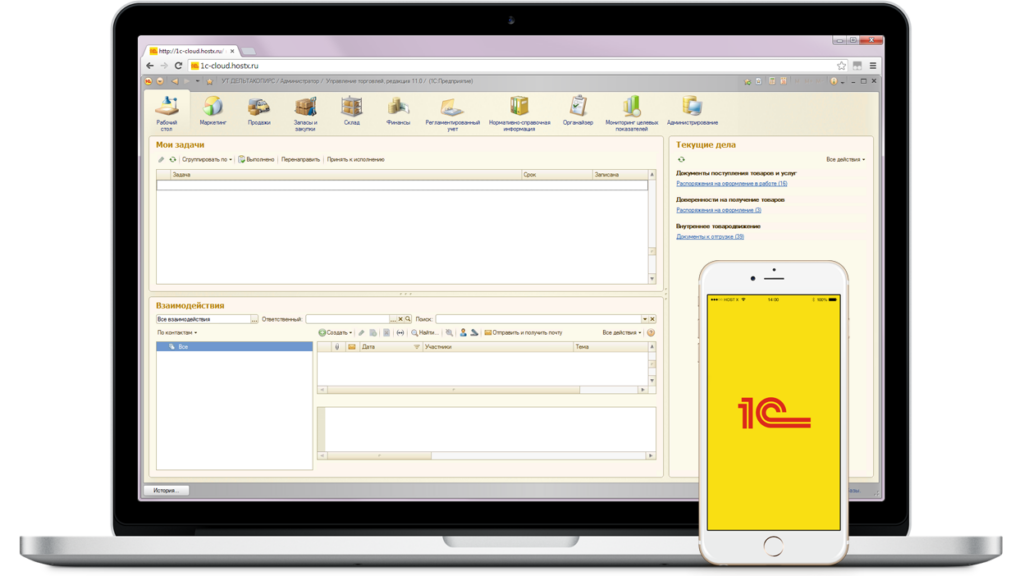1024x576 pixels.
Task: Sort by the Задача column header
Action: pyautogui.click(x=345, y=175)
